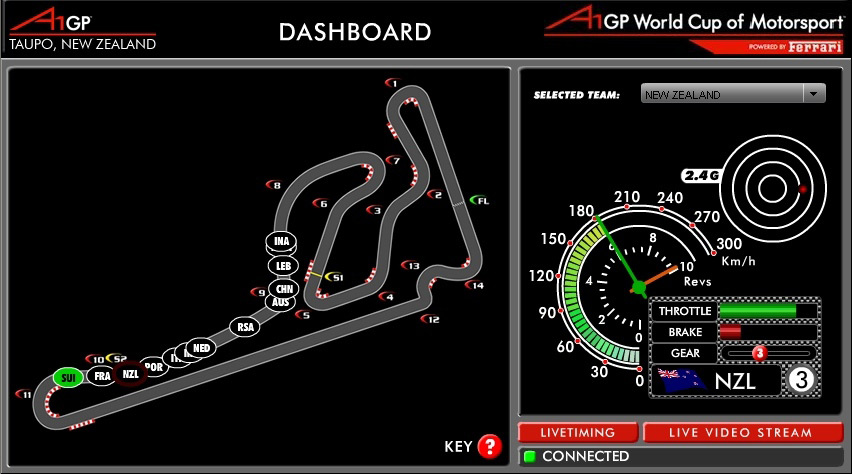Select the RSA car marker
Viewport: 852px width, 474px height.
pyautogui.click(x=244, y=326)
